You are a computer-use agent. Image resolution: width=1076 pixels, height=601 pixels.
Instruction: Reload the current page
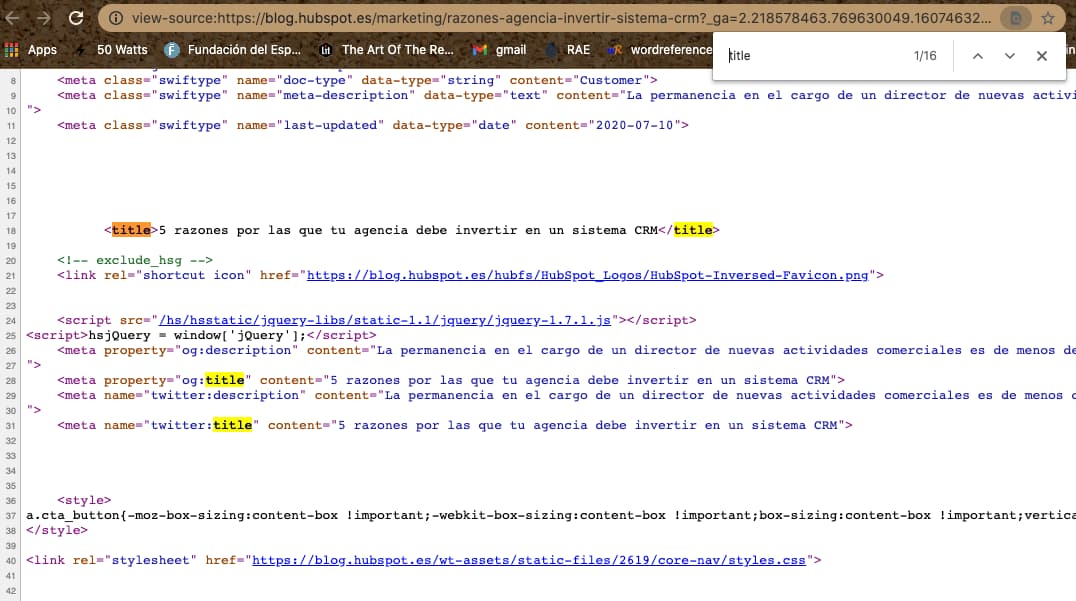75,18
